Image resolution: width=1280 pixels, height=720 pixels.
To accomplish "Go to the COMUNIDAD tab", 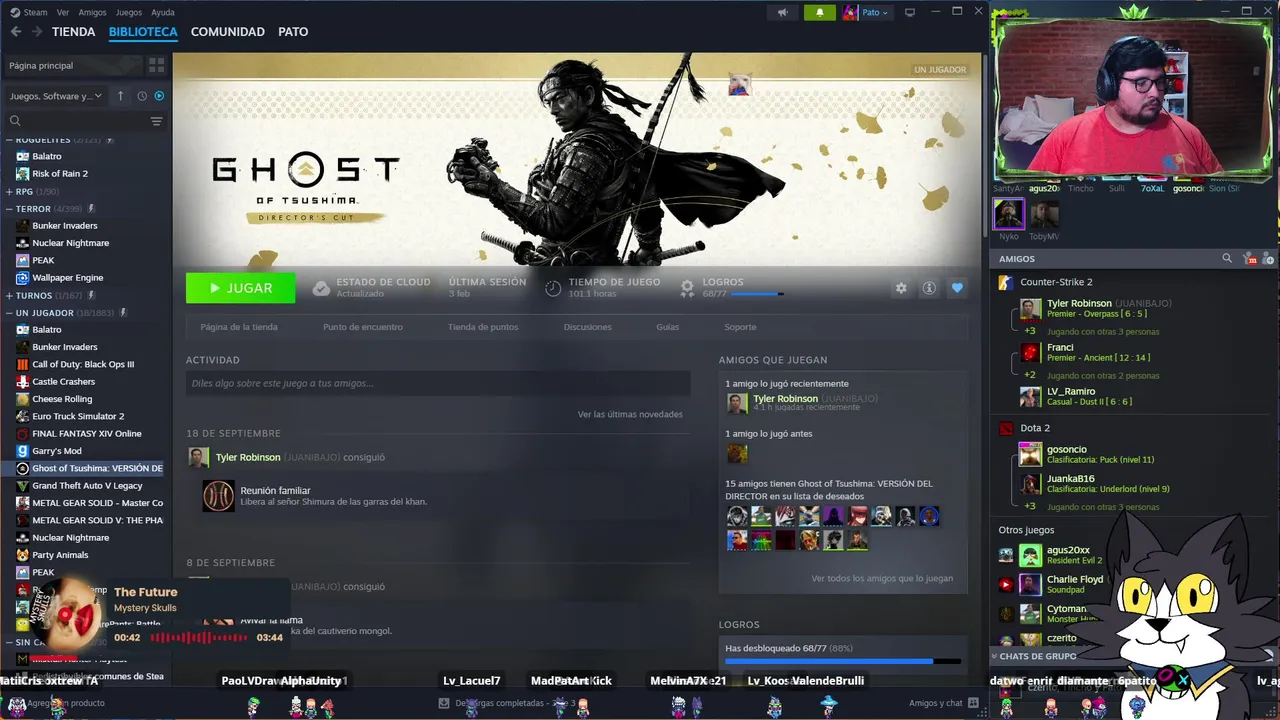I will click(228, 32).
